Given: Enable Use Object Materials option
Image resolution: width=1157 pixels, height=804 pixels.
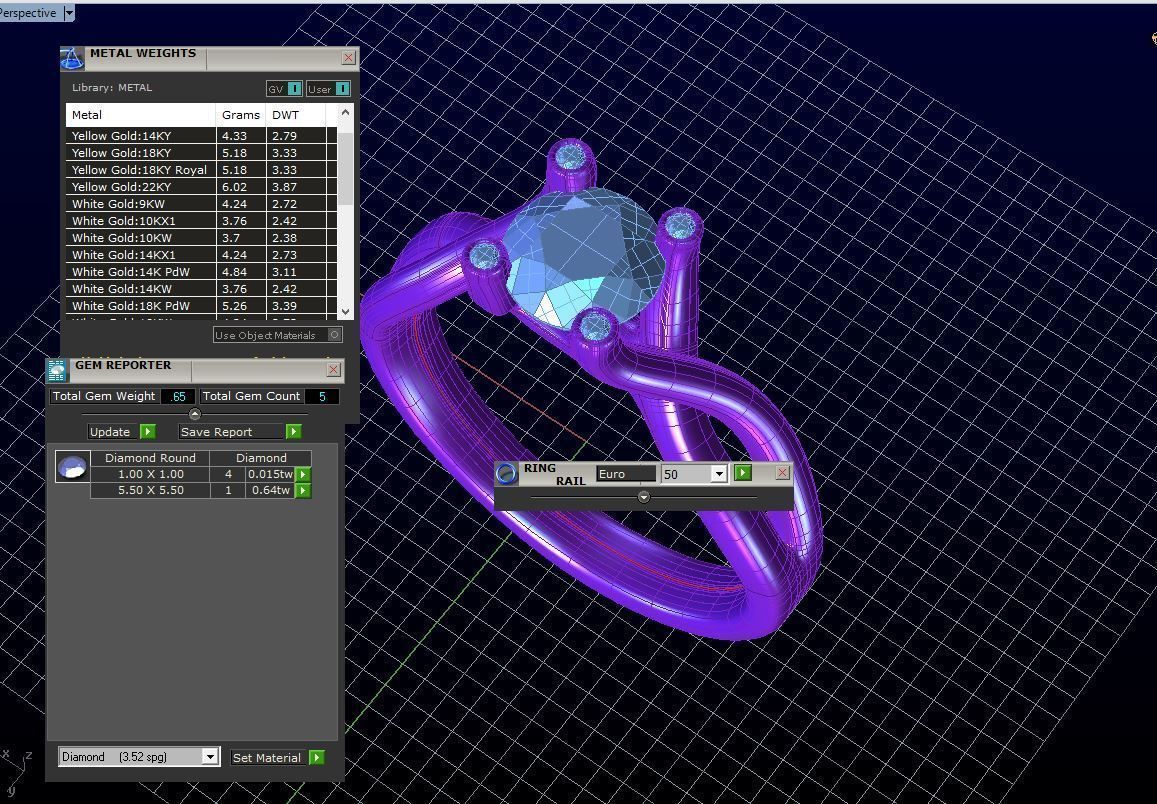Looking at the screenshot, I should click(277, 335).
